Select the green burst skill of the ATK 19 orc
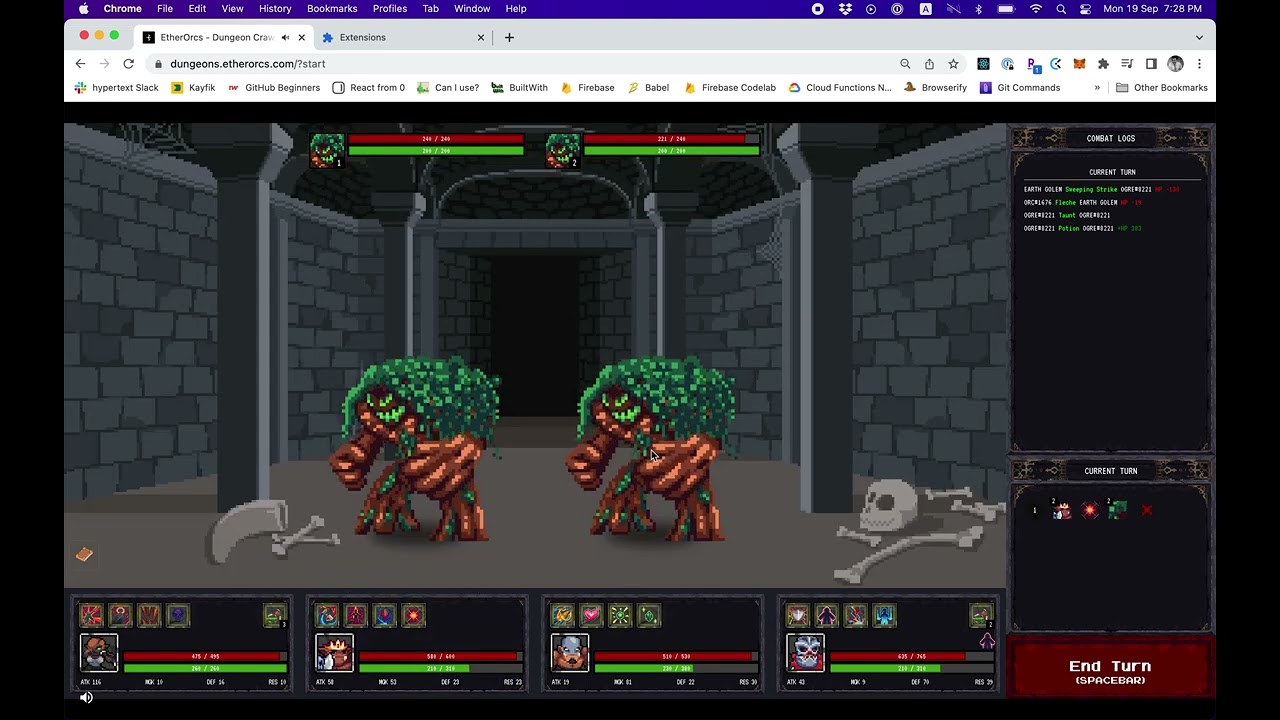 (x=620, y=615)
